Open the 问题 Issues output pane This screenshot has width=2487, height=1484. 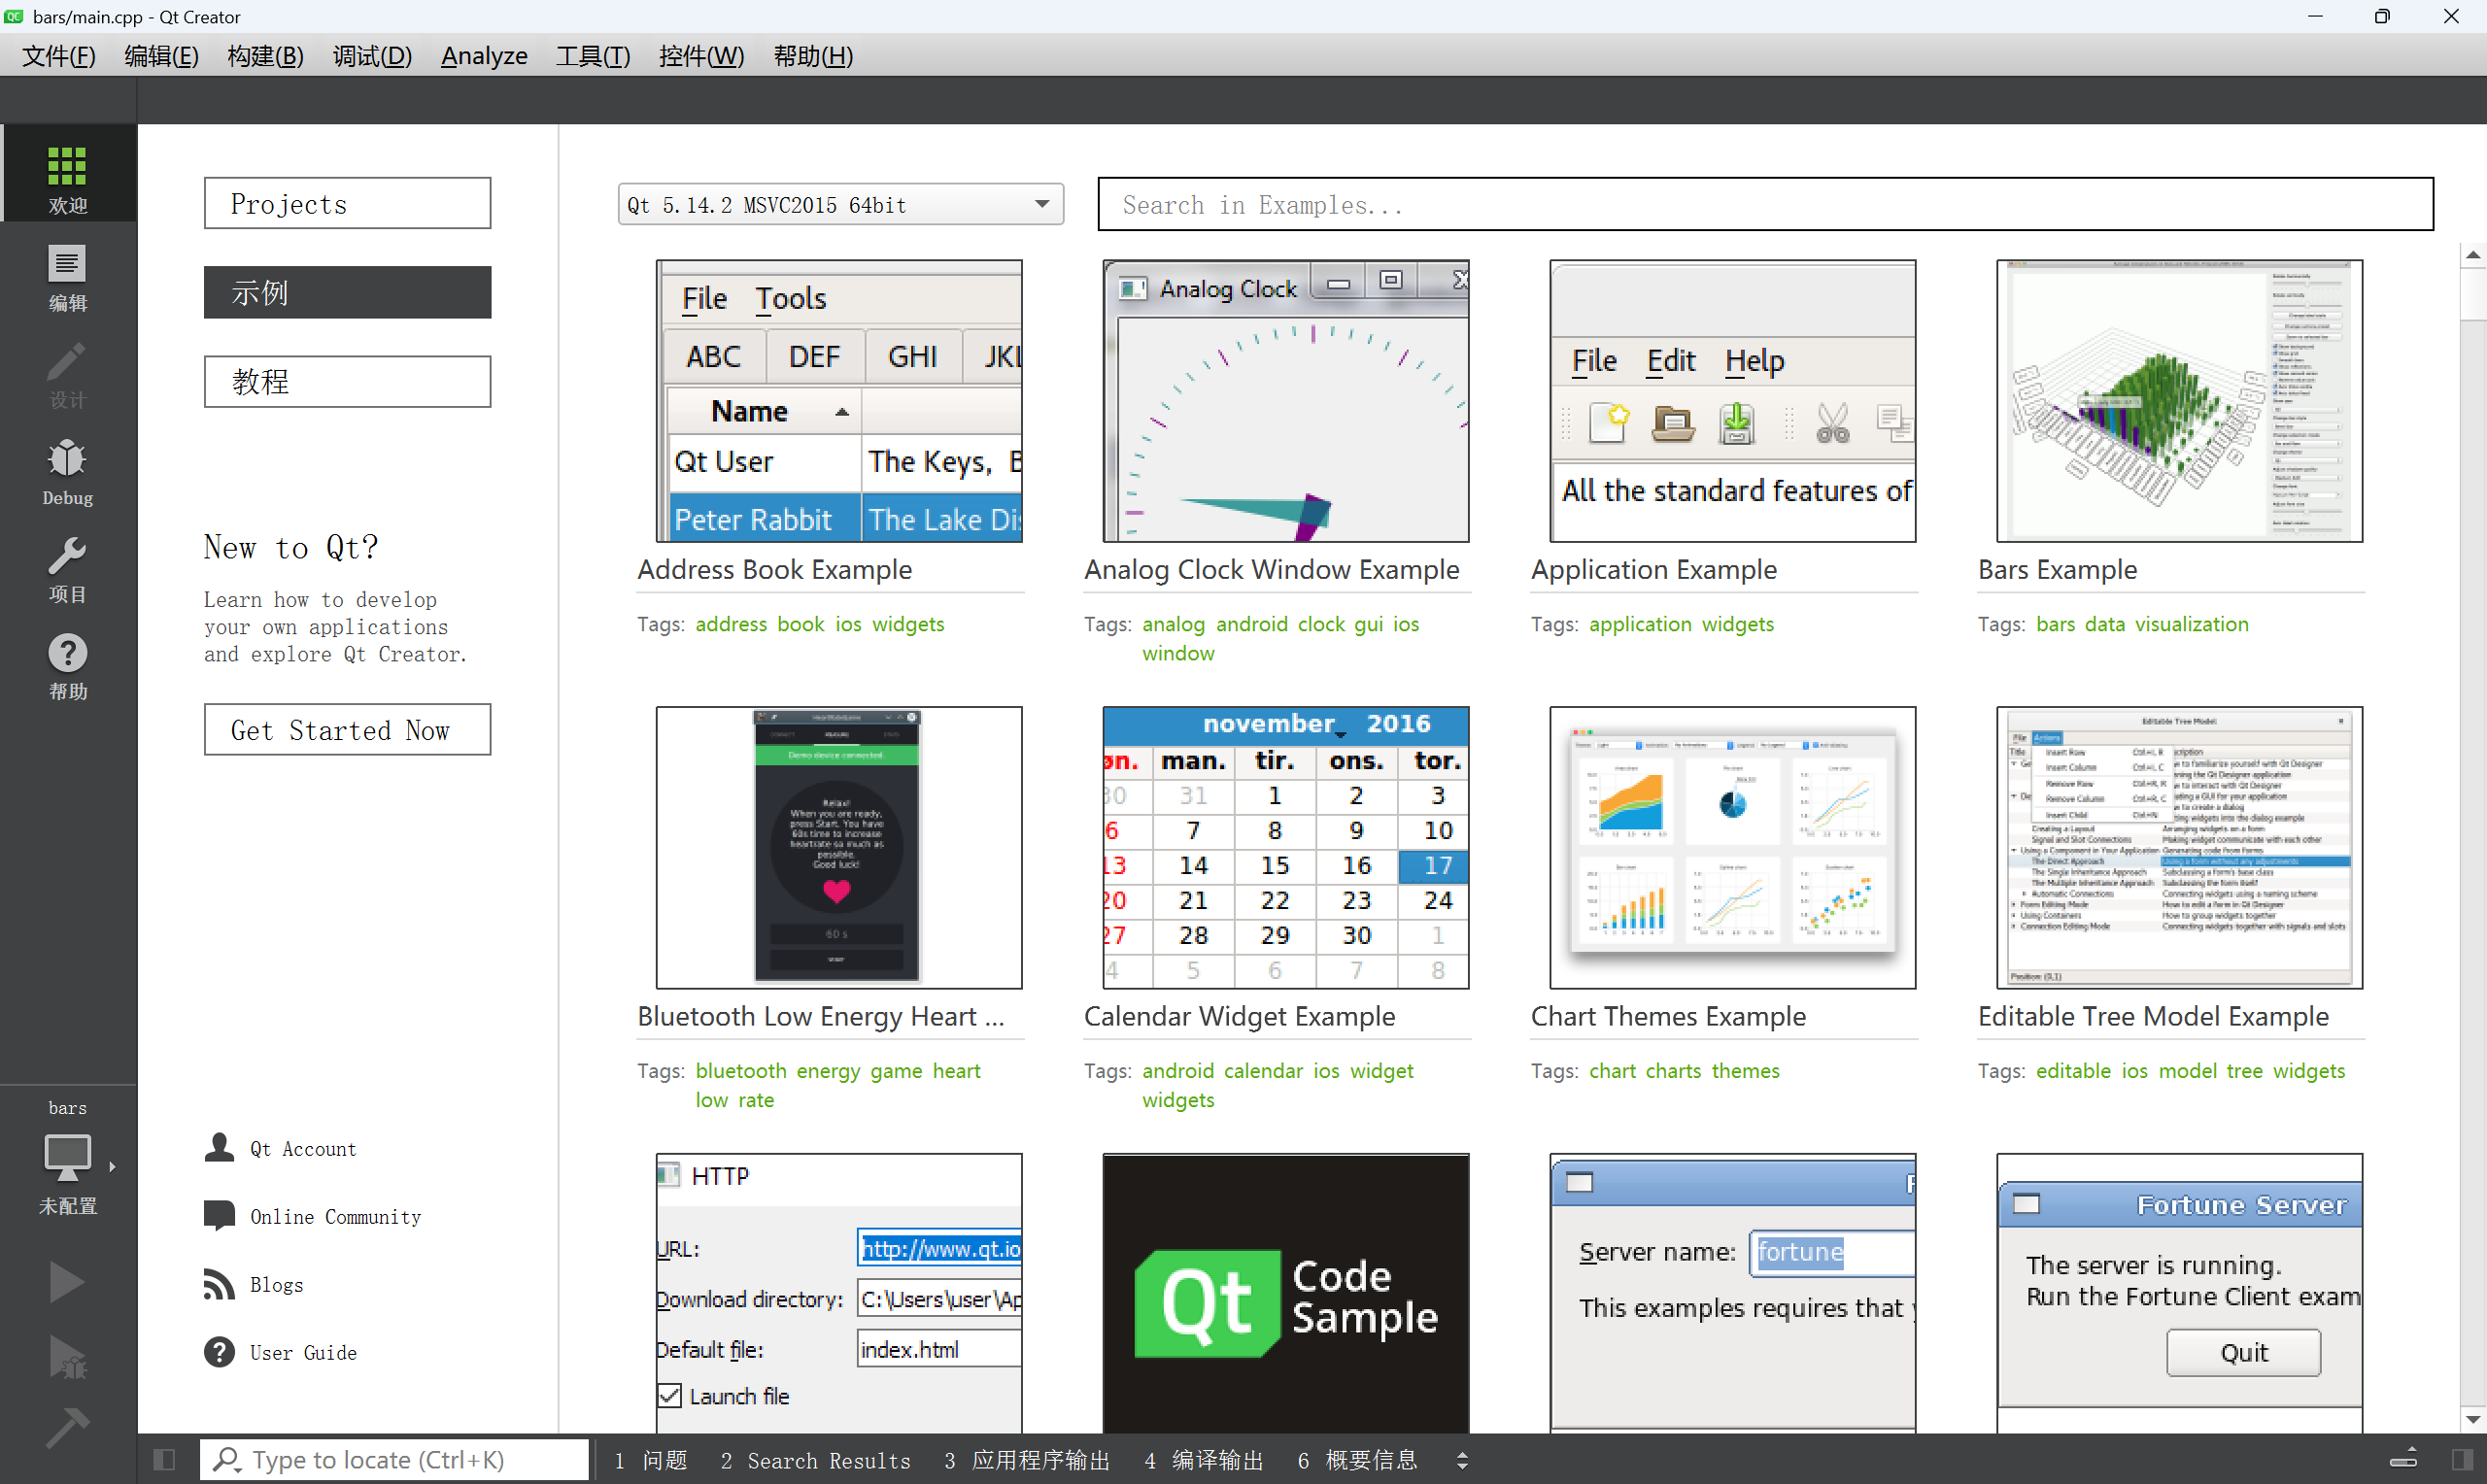651,1460
